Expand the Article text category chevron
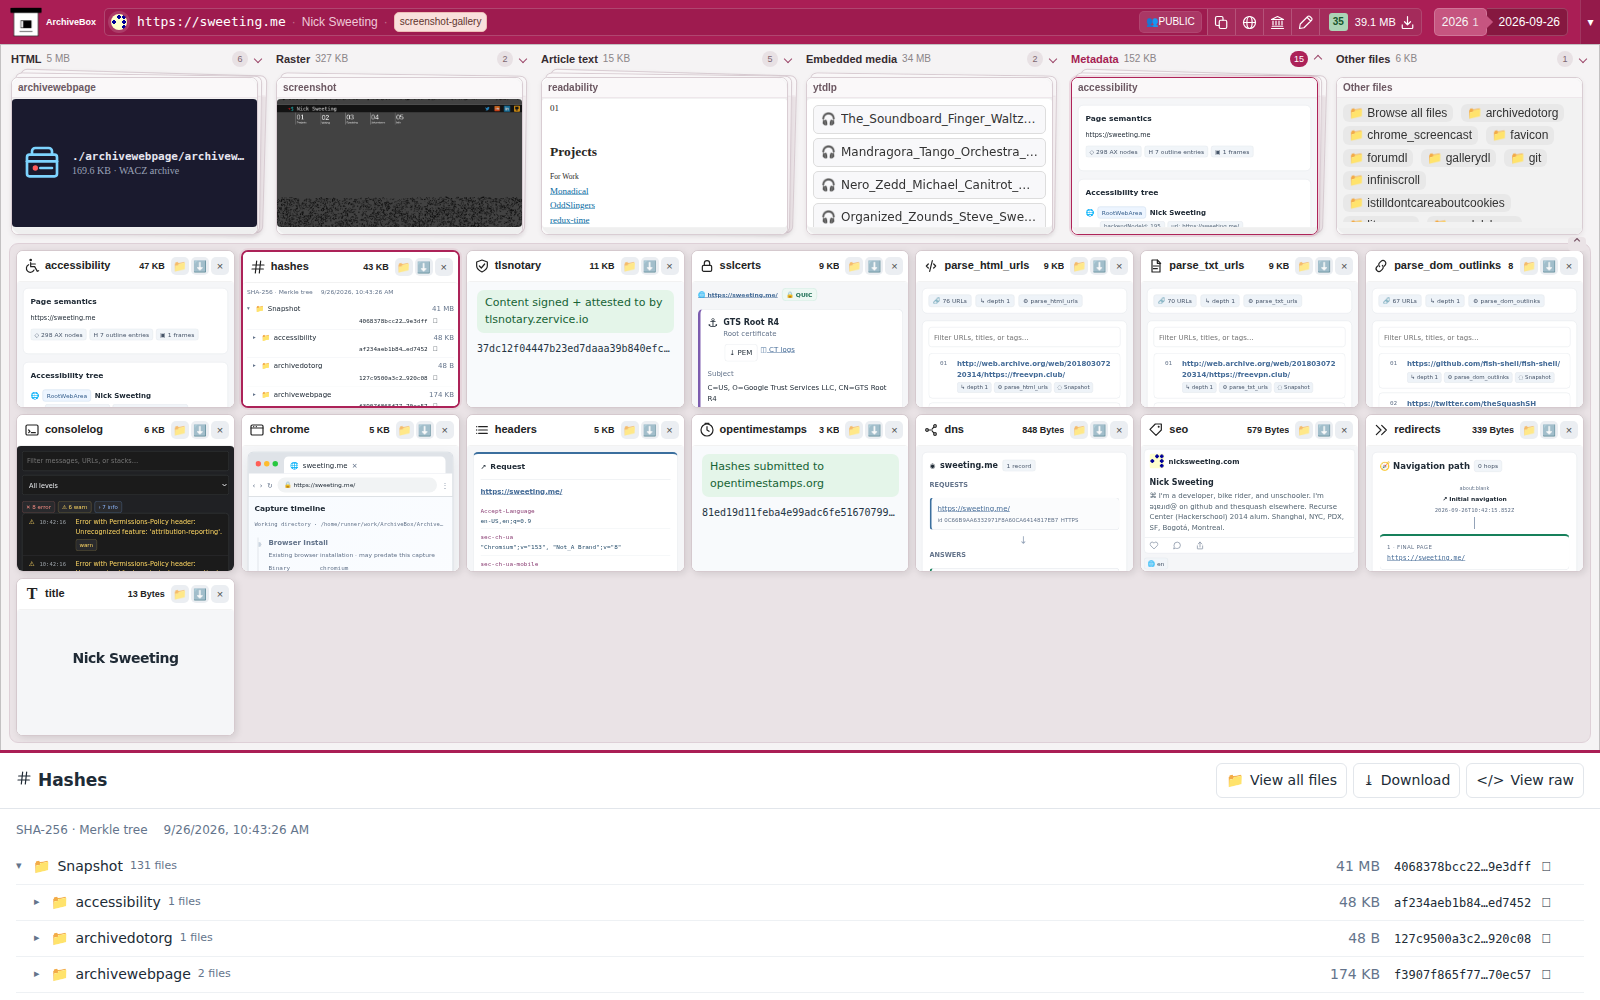The width and height of the screenshot is (1600, 1000). (x=788, y=60)
